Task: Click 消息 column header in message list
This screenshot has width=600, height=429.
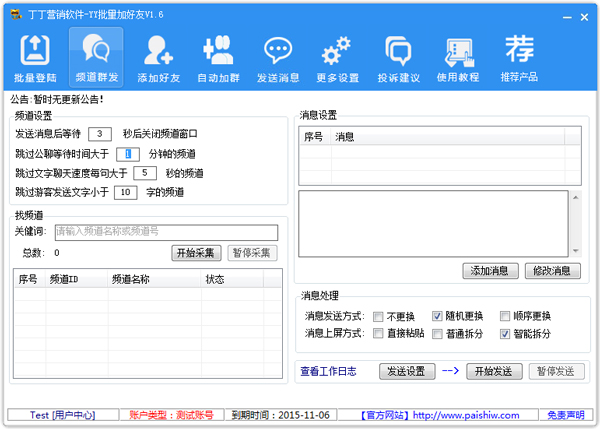Action: (x=448, y=137)
